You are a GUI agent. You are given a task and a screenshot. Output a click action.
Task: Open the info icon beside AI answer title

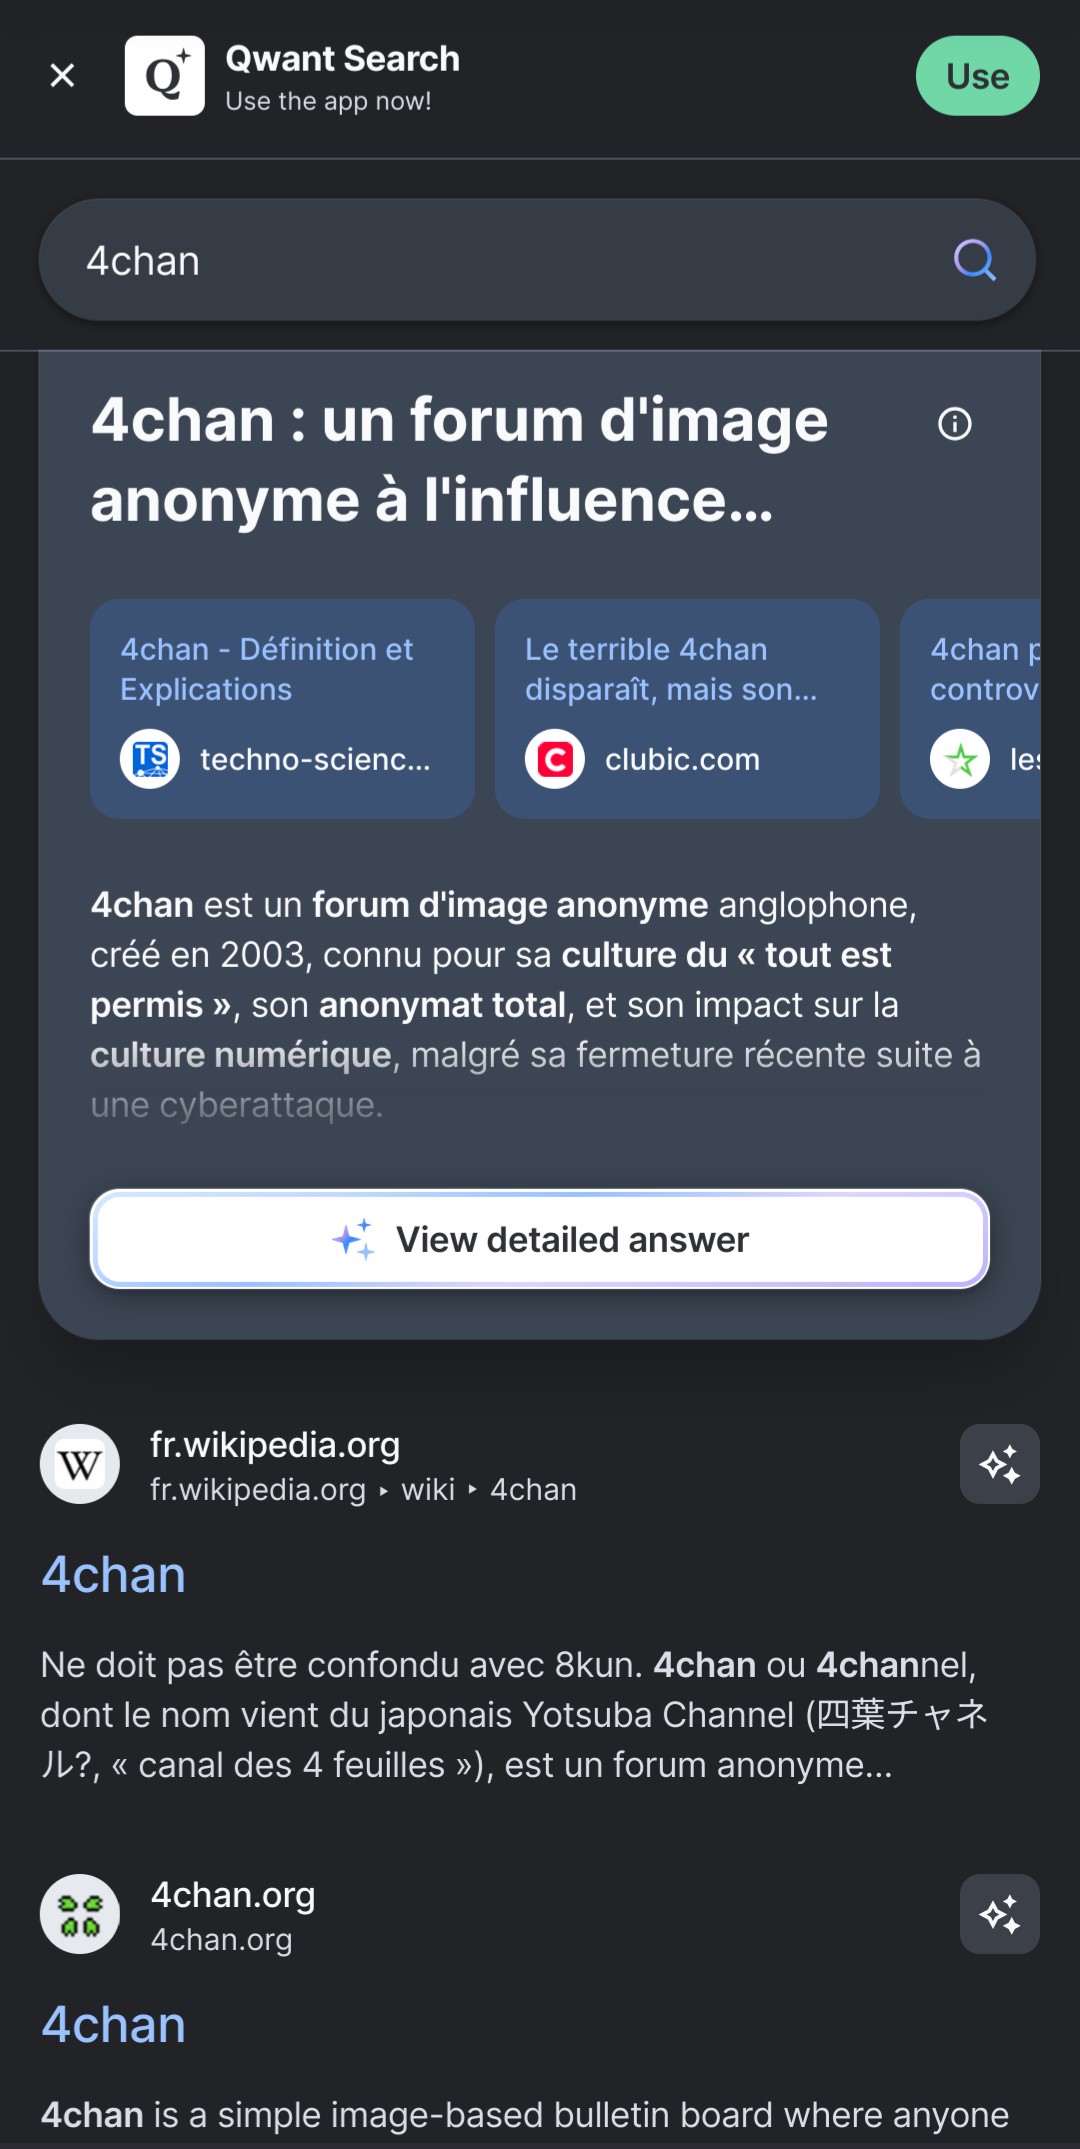(x=955, y=424)
